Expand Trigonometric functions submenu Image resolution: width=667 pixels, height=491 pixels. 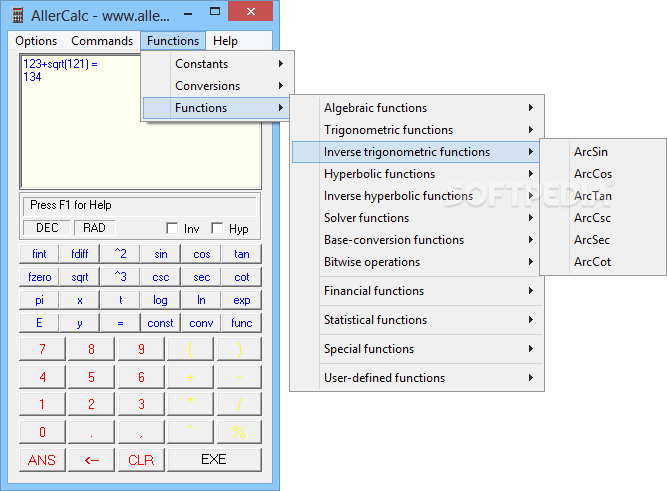416,130
